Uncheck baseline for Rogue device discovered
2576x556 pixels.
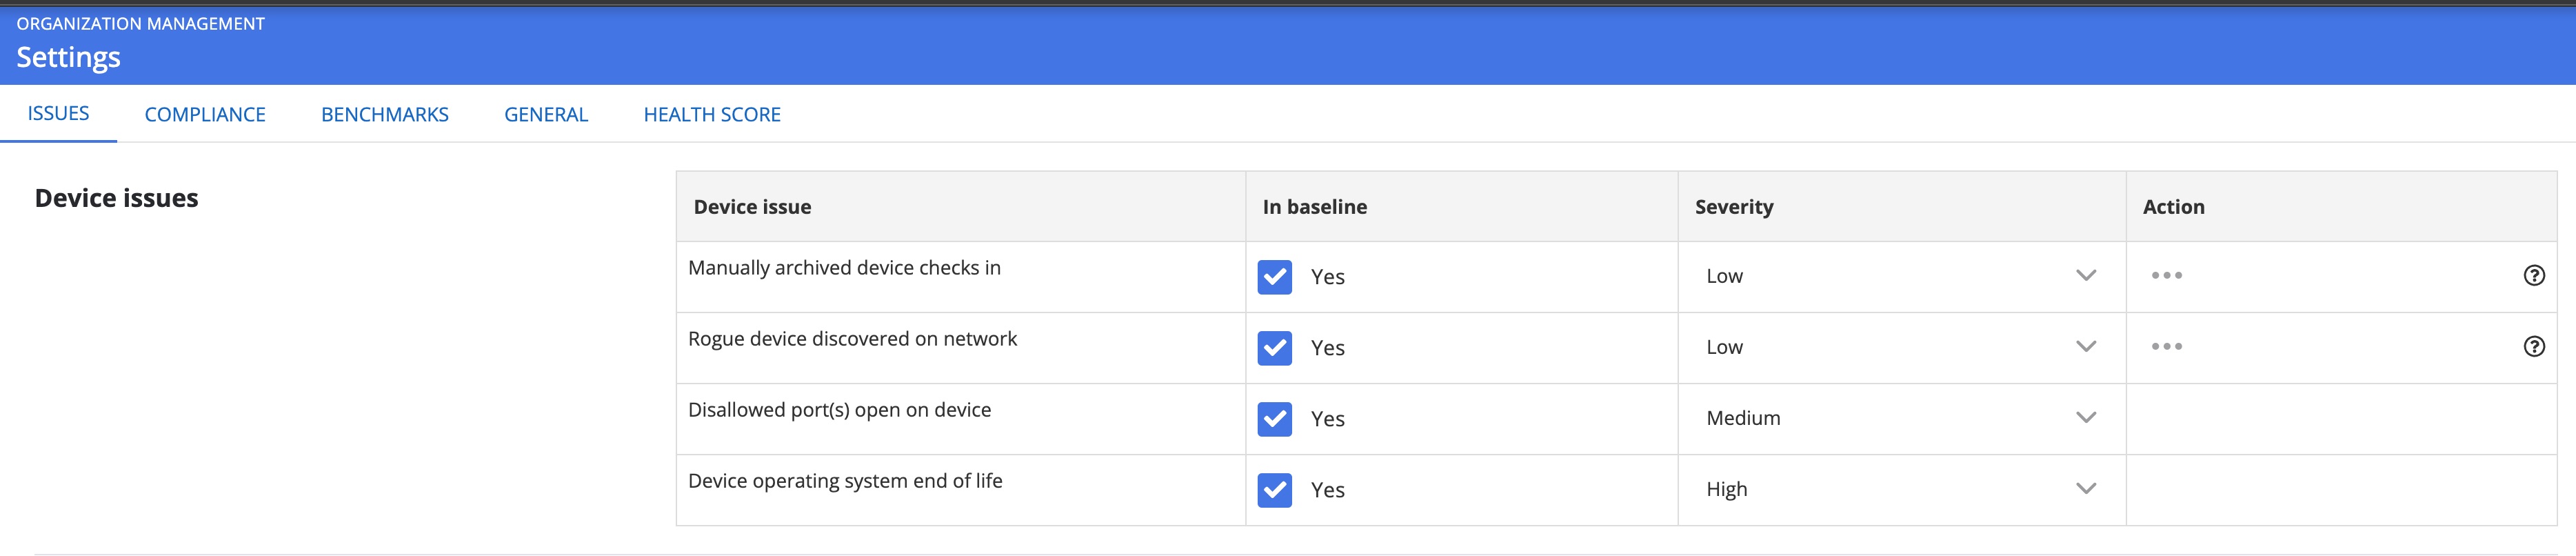[1274, 348]
